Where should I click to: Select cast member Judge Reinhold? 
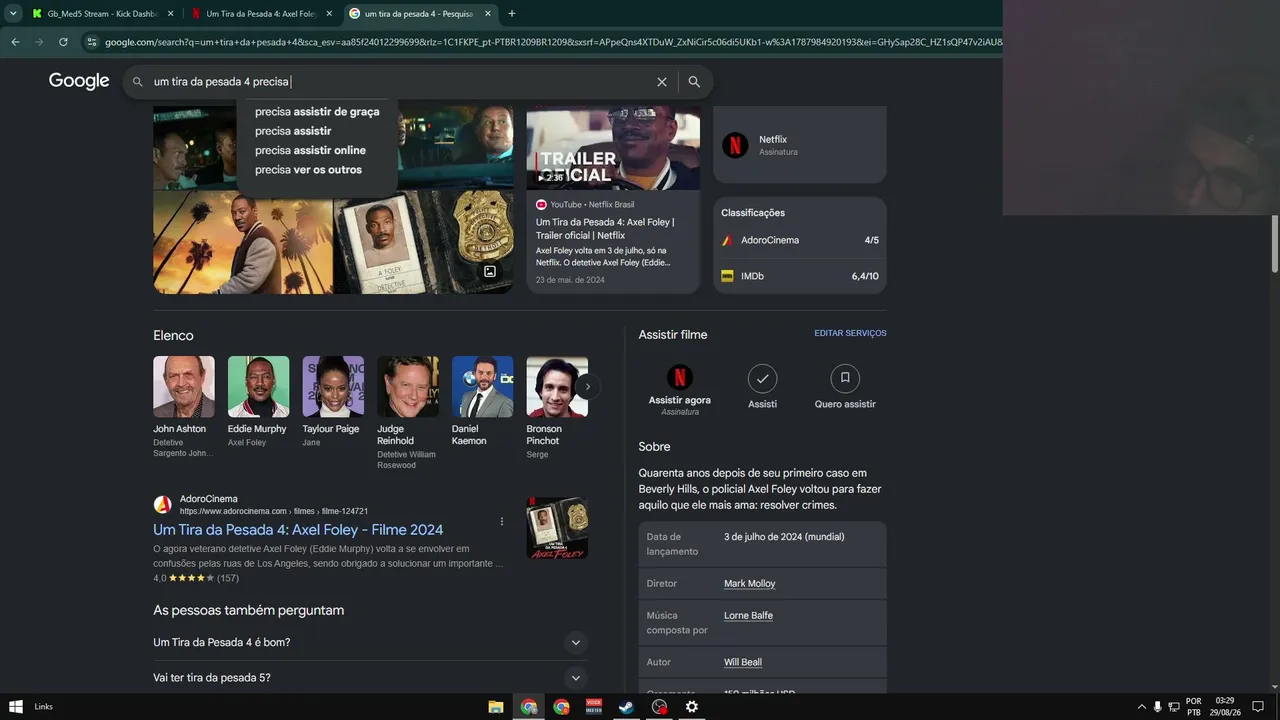tap(408, 412)
